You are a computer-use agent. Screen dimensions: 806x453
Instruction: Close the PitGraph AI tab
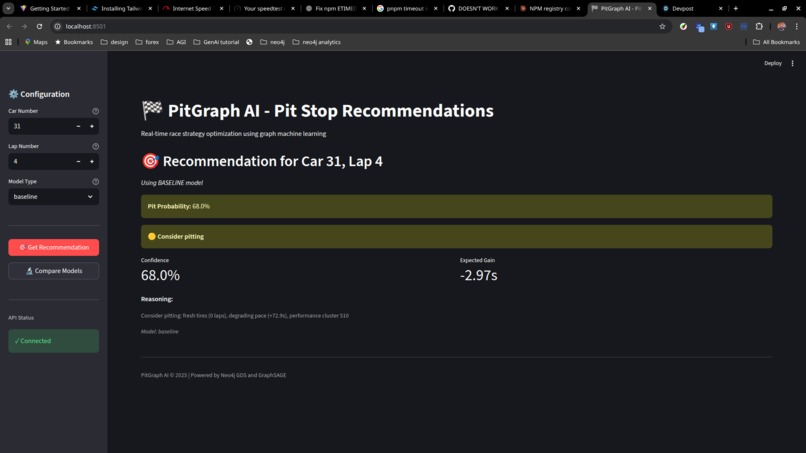point(649,9)
